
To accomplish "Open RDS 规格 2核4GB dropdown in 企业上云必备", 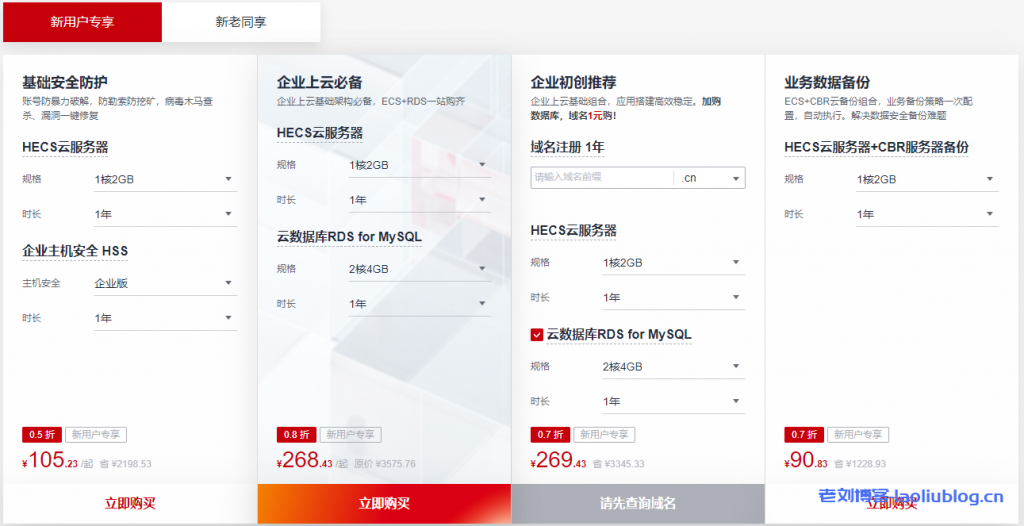I will coord(419,269).
